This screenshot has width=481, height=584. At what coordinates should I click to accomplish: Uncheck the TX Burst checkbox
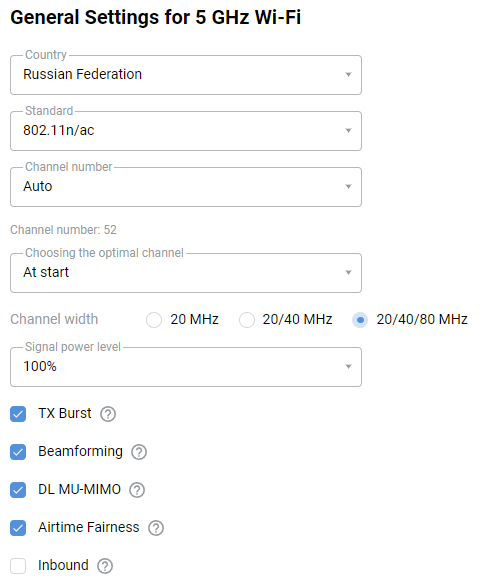tap(18, 414)
